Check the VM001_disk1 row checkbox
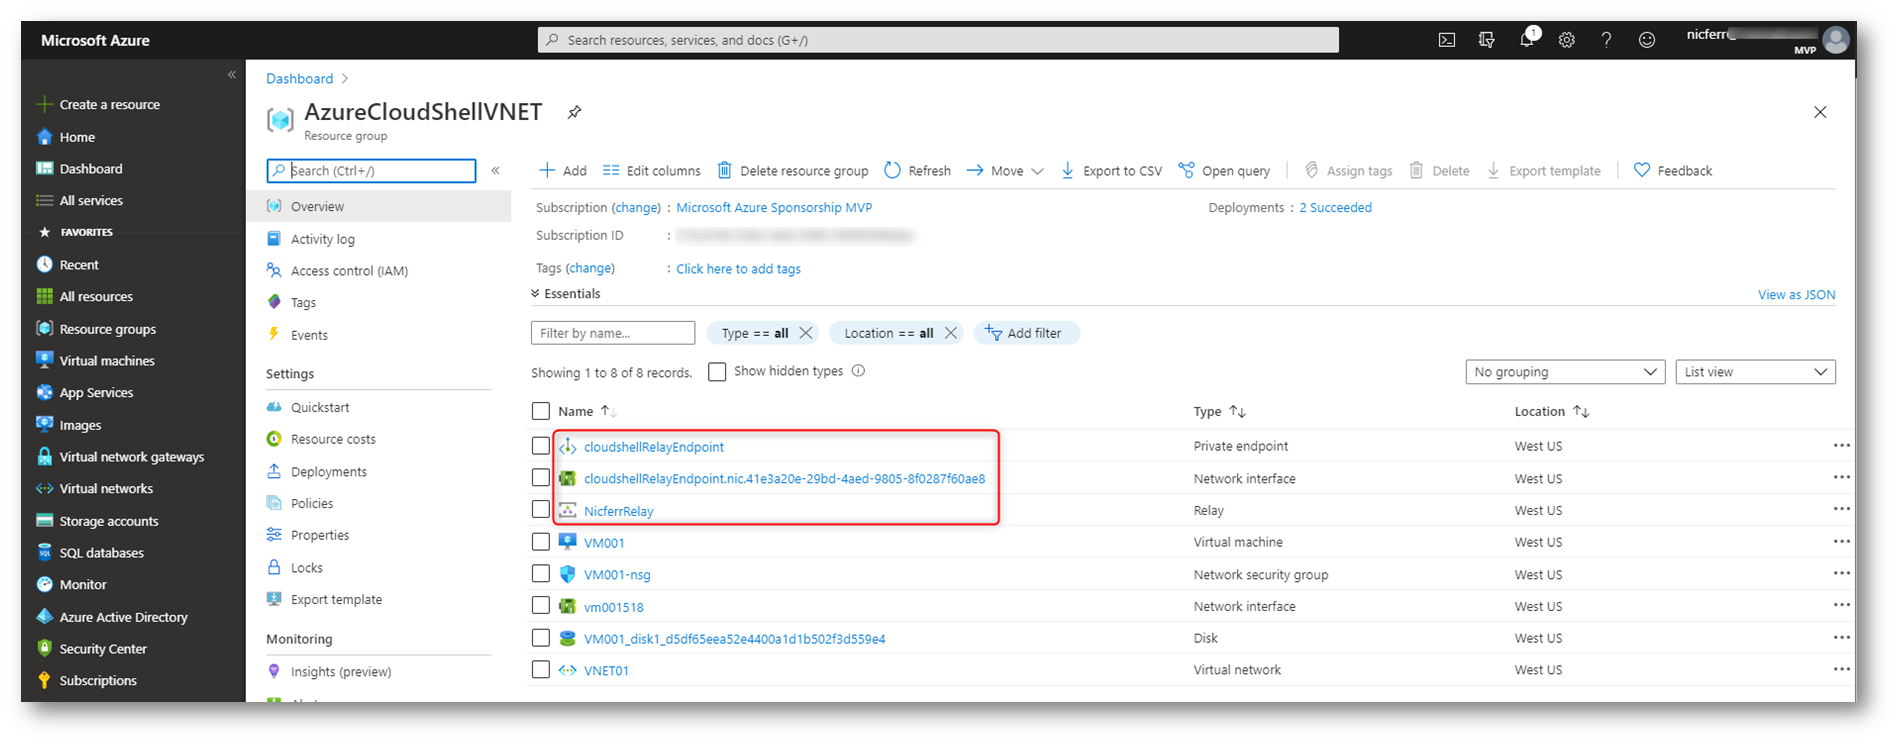1899x744 pixels. point(541,638)
